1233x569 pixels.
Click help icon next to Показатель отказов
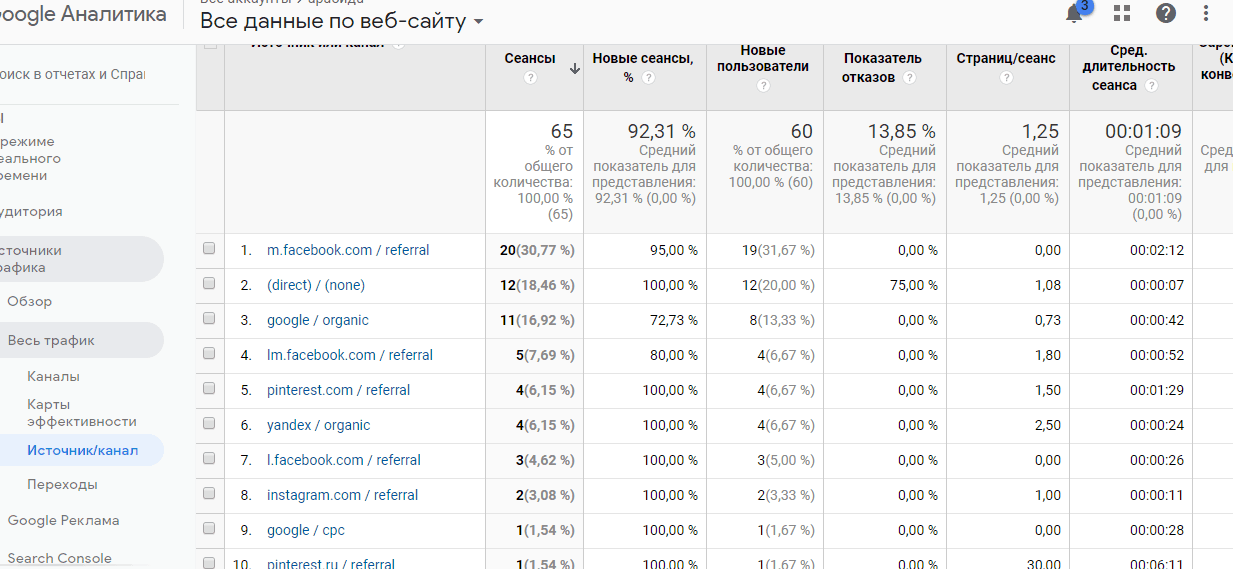coord(909,77)
